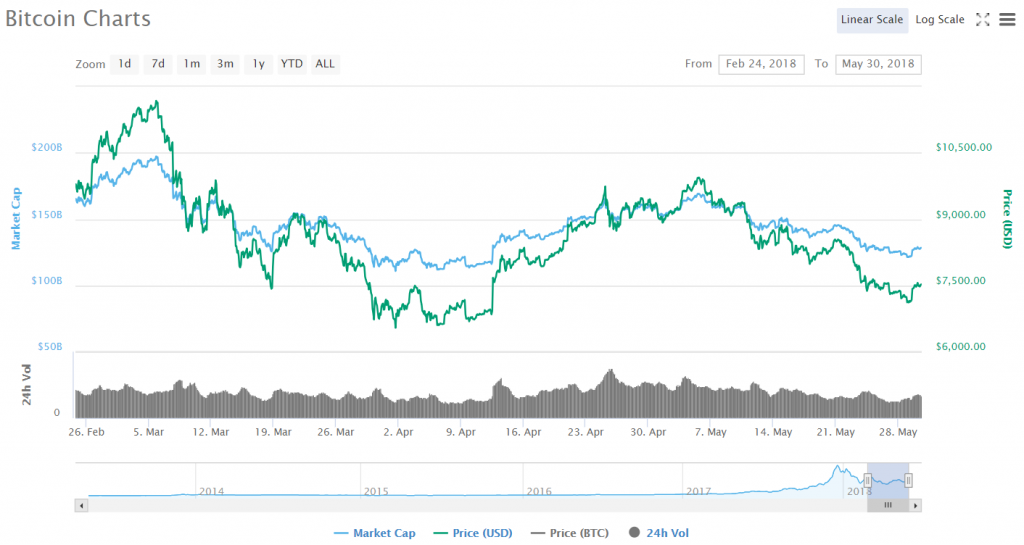Click the $200B market cap axis label
1024x545 pixels.
47,148
